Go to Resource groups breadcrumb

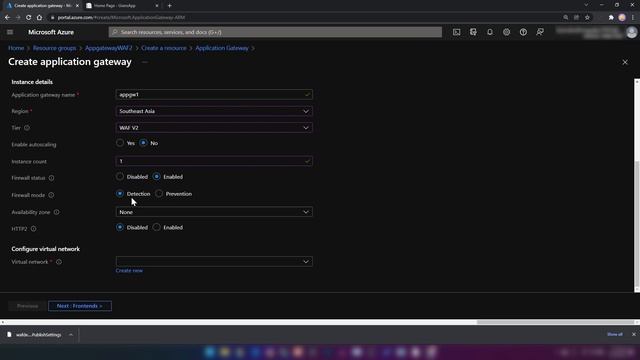tap(54, 48)
